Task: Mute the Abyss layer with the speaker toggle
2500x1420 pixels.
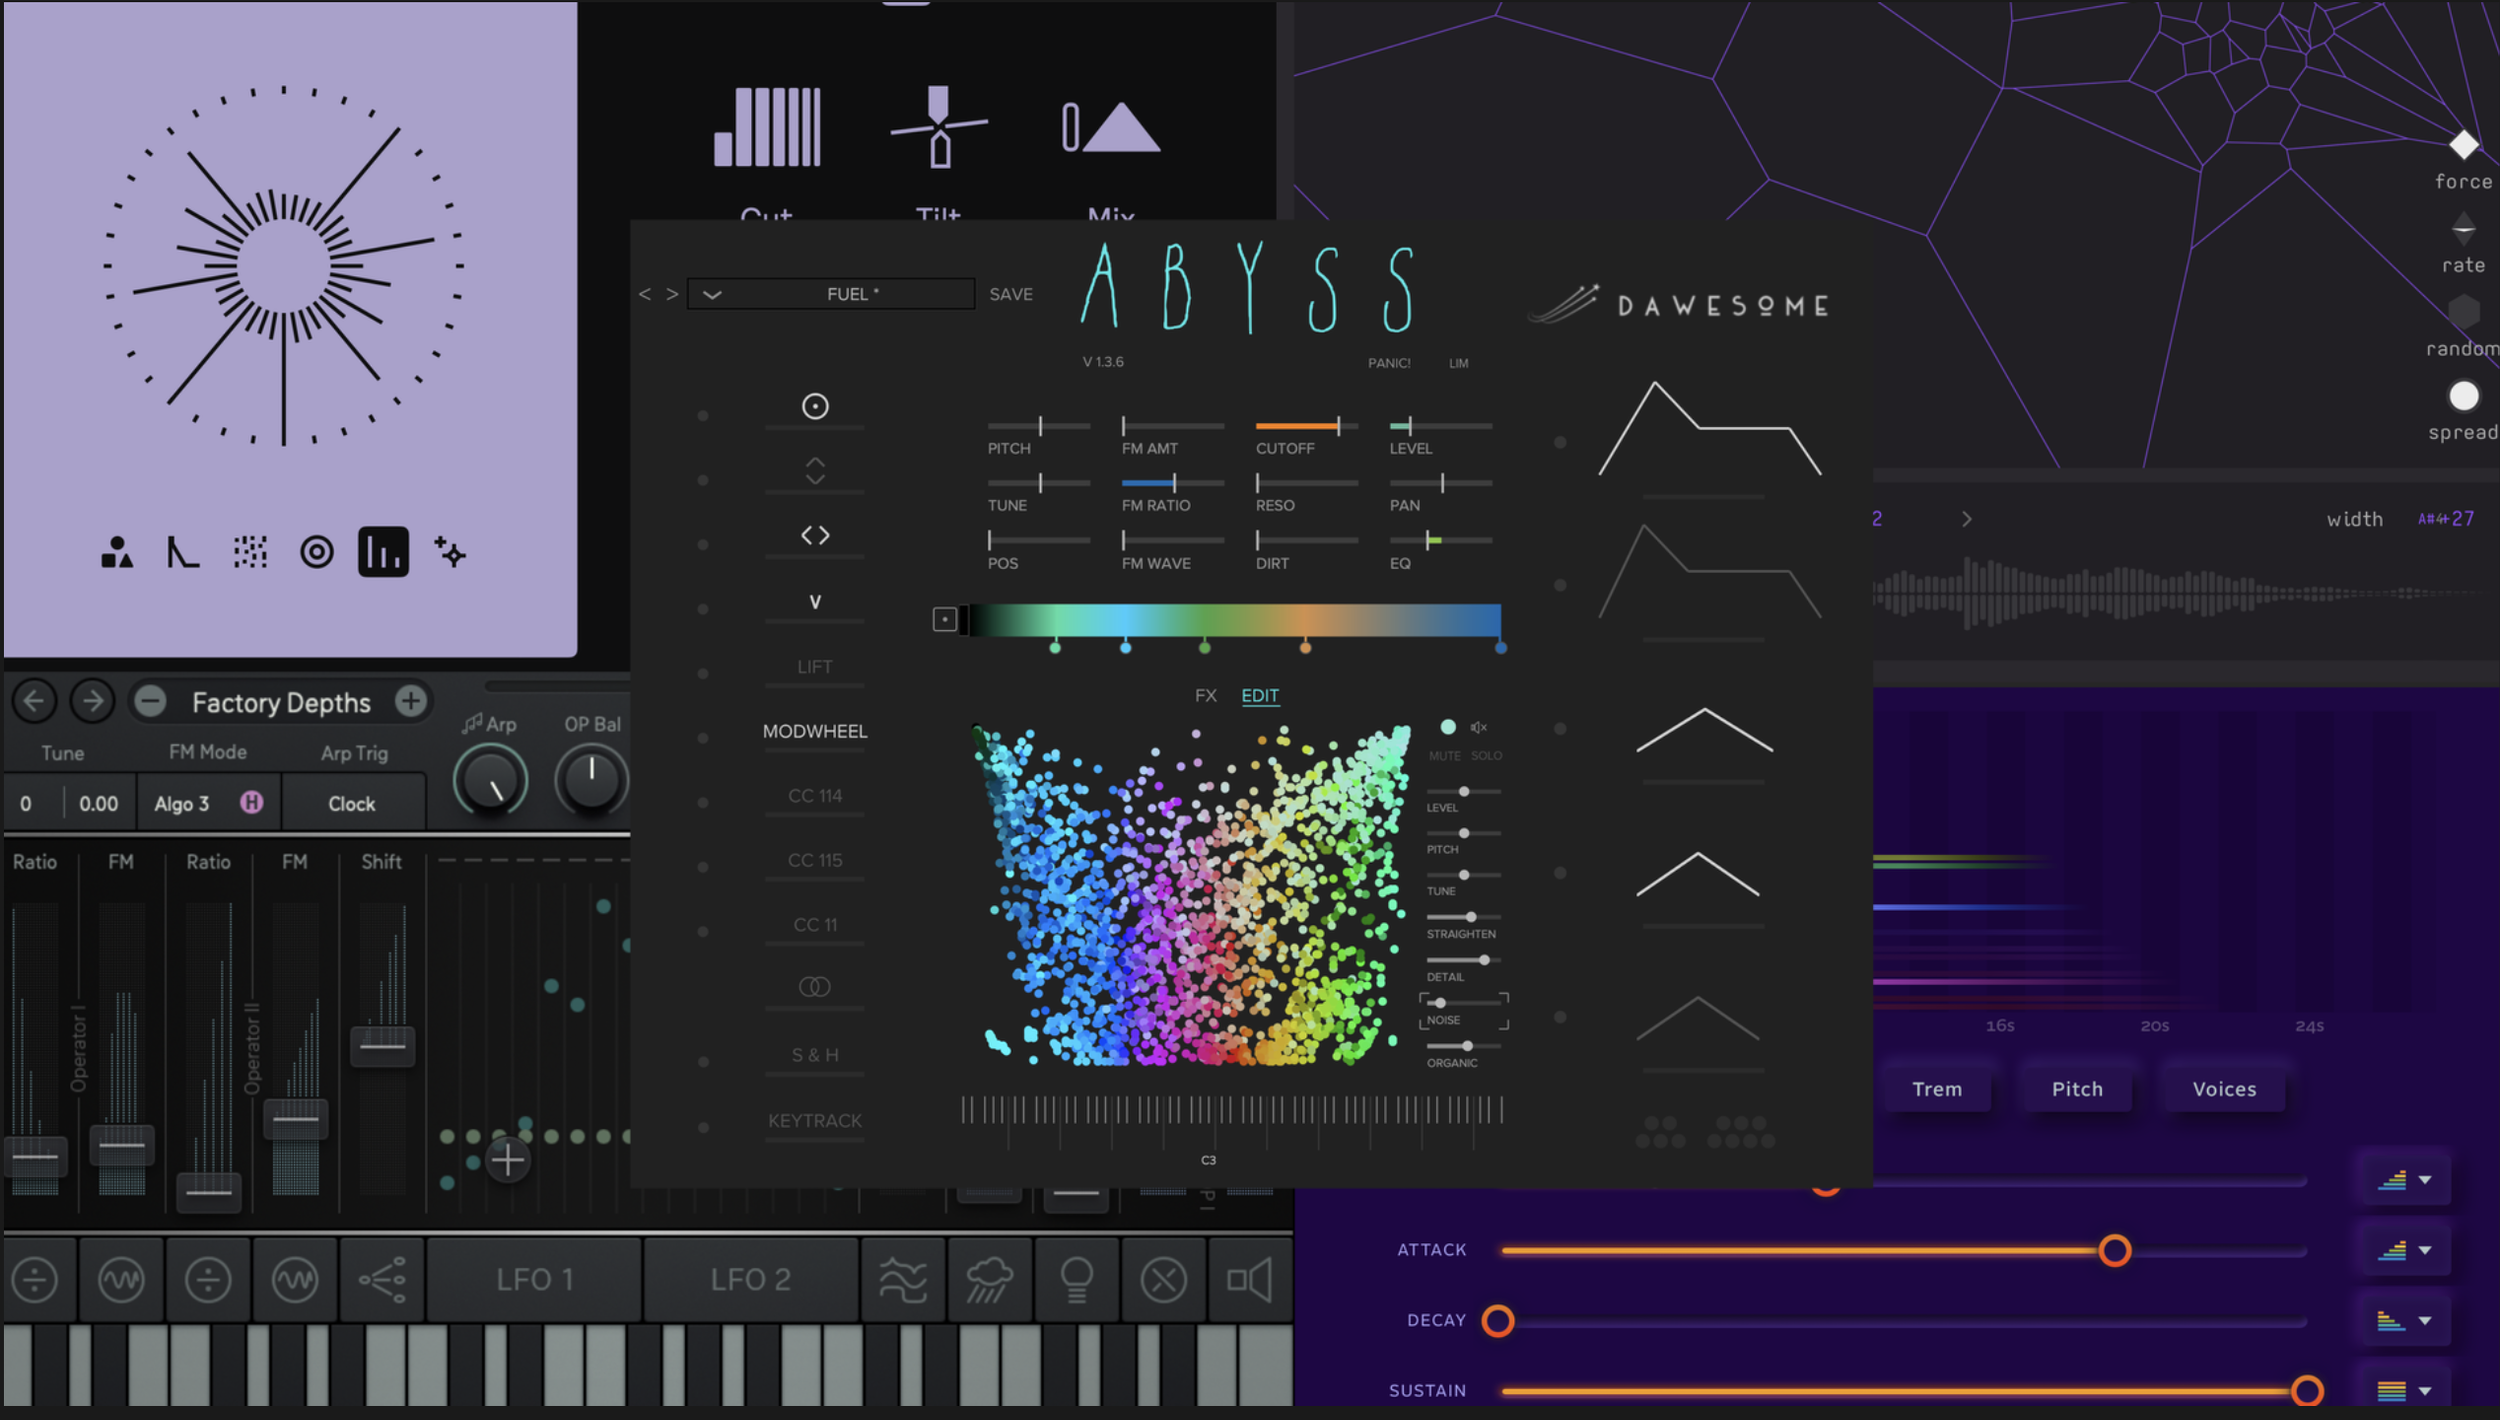Action: 1480,727
